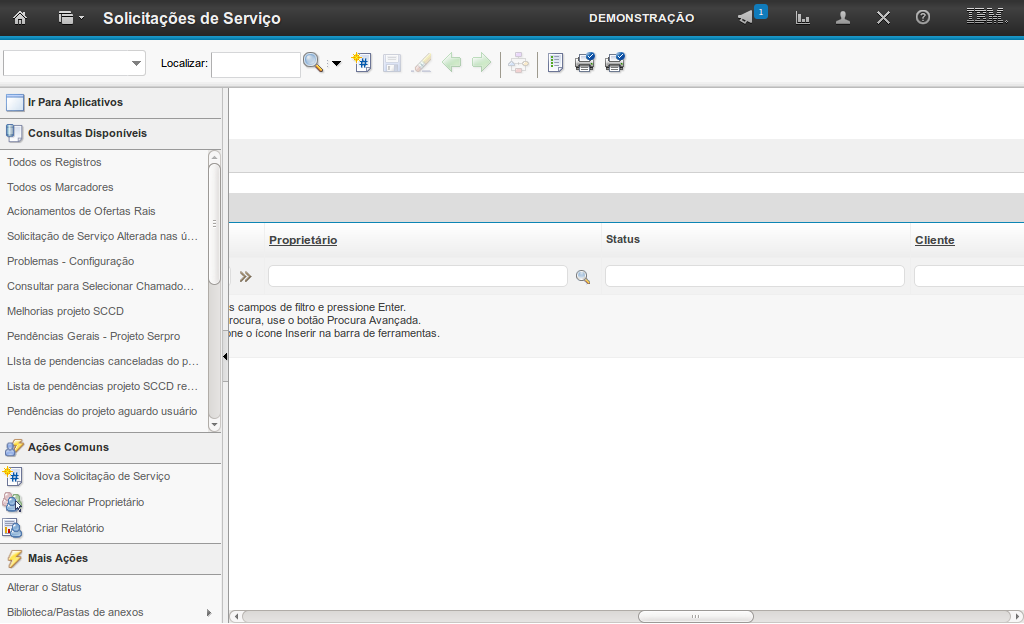Screen dimensions: 1024x624
Task: Click Nova Solicitação de Serviço link
Action: tap(101, 476)
